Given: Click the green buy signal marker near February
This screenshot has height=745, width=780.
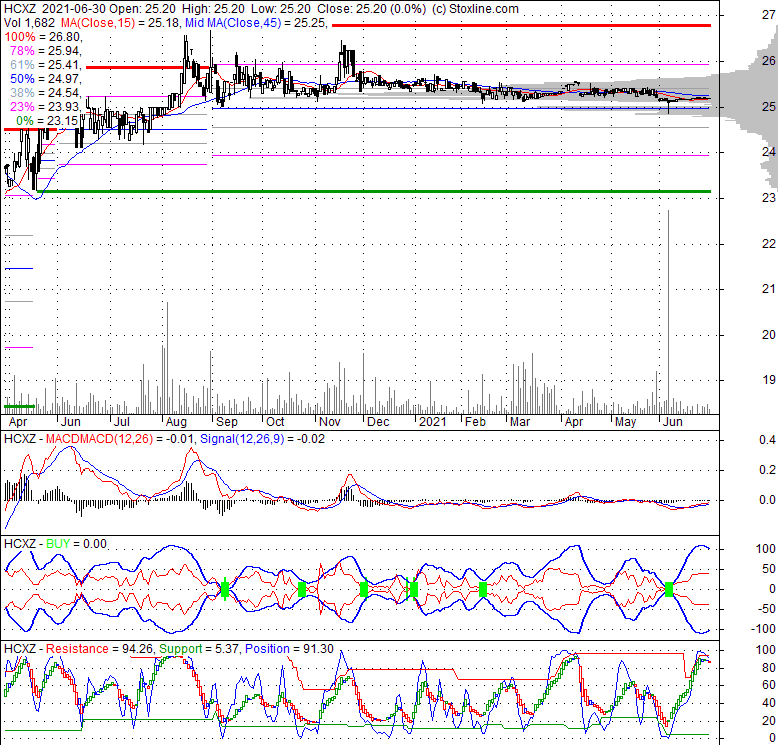Looking at the screenshot, I should pos(483,590).
